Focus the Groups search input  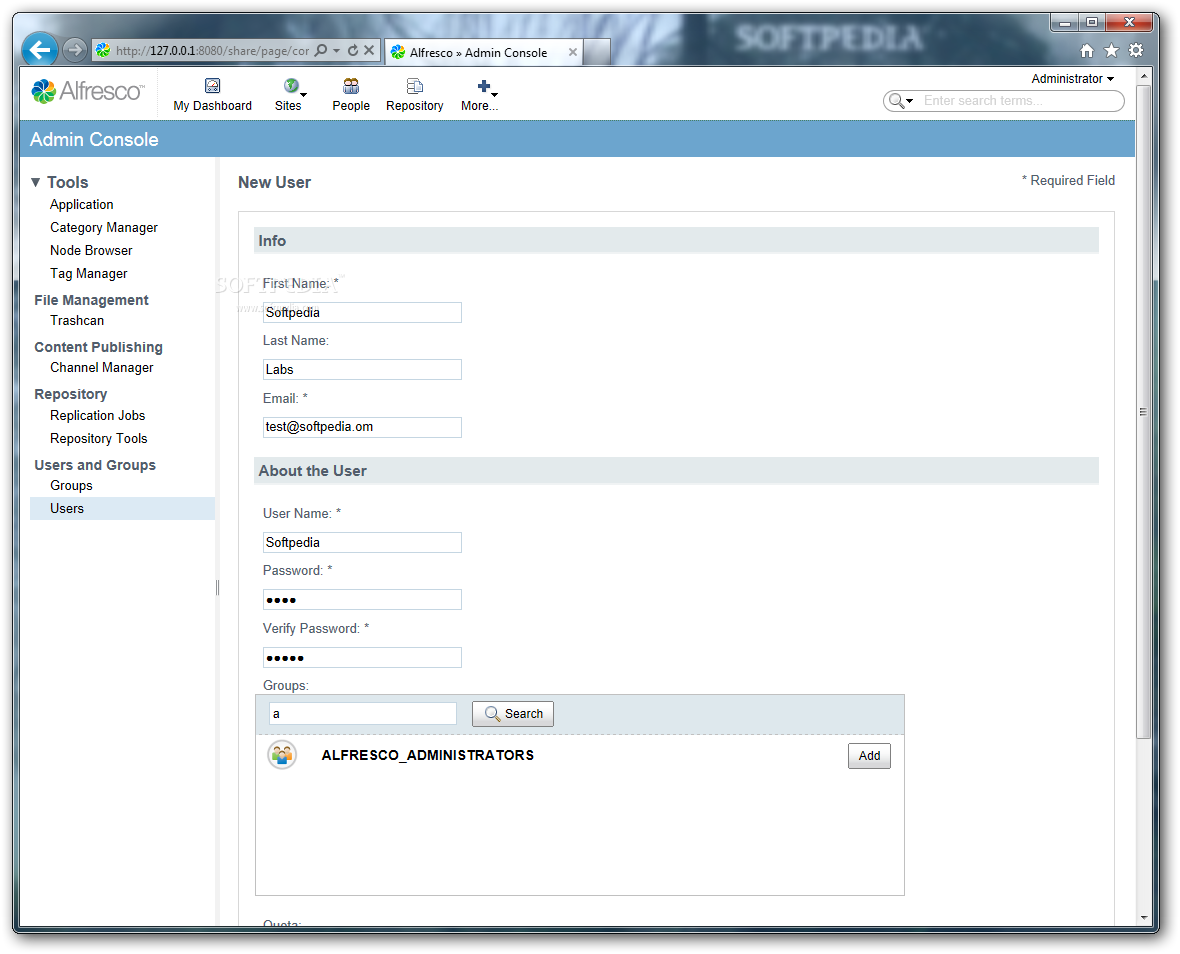[x=363, y=713]
